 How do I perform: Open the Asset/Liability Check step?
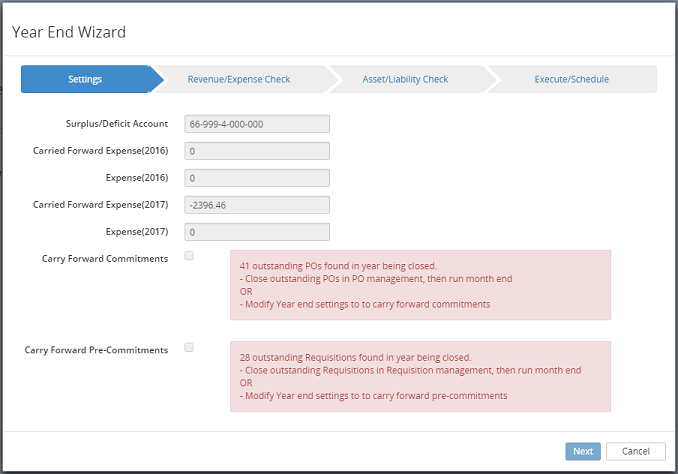pyautogui.click(x=405, y=79)
